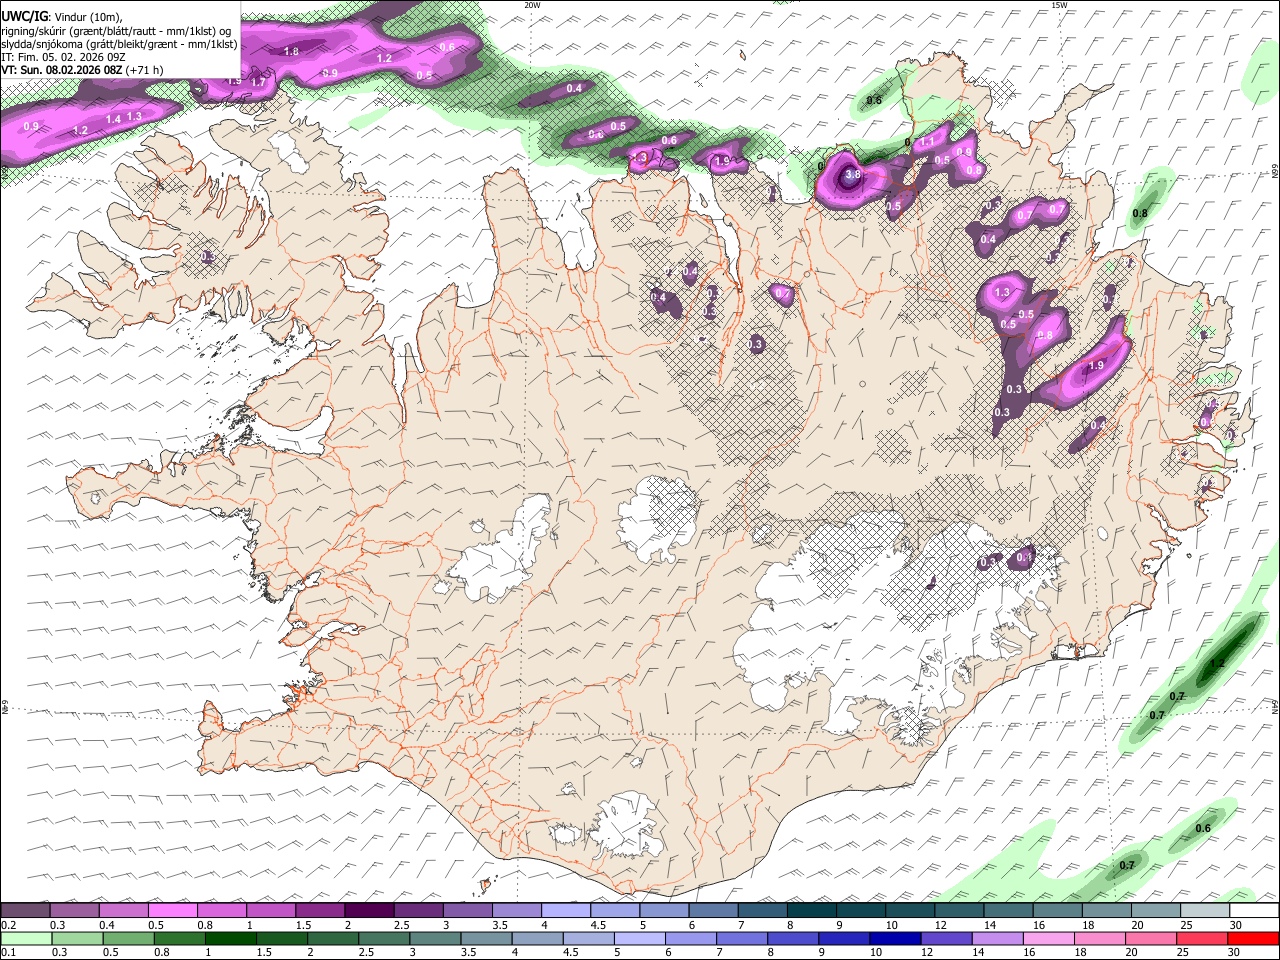Click the purple 12 rain legend swatch
Image resolution: width=1280 pixels, height=960 pixels.
945,938
